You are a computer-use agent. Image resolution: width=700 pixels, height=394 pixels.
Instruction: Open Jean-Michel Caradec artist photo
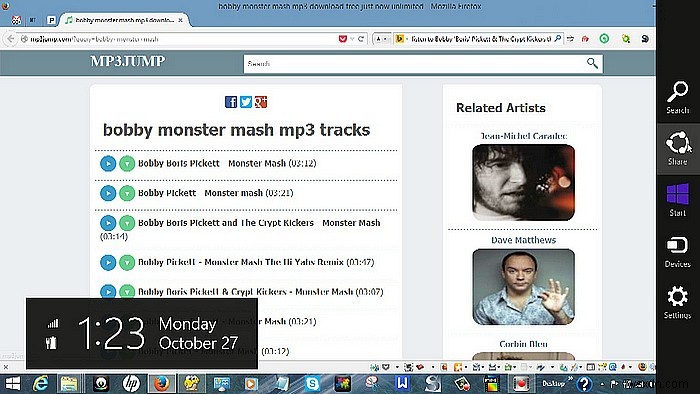tap(523, 182)
